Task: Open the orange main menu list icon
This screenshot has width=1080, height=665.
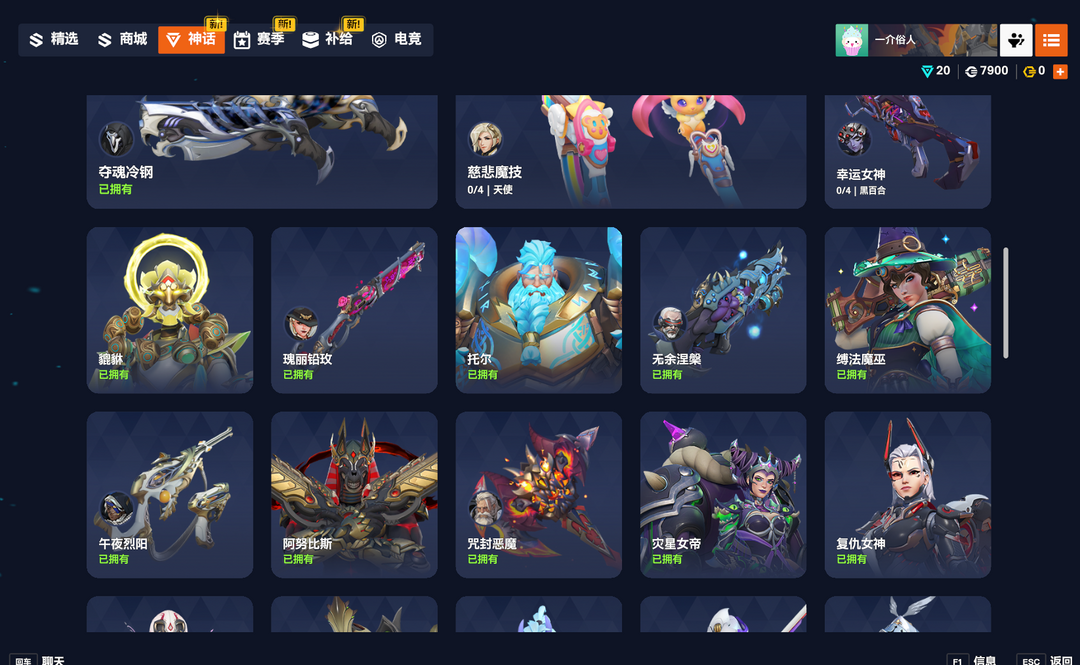Action: click(1050, 40)
